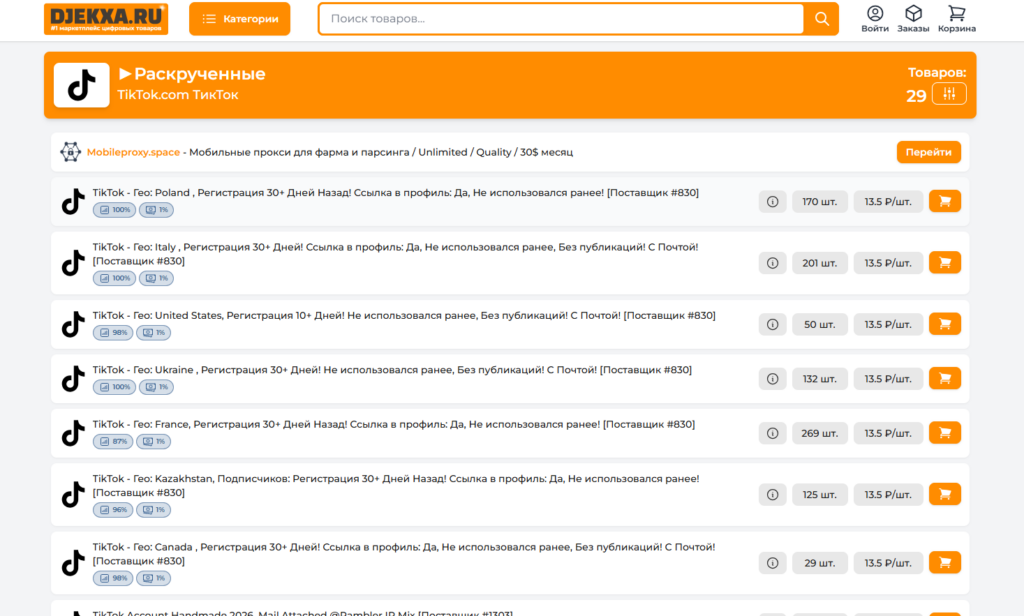Image resolution: width=1024 pixels, height=616 pixels.
Task: Click the price of the Poland listing
Action: (x=888, y=202)
